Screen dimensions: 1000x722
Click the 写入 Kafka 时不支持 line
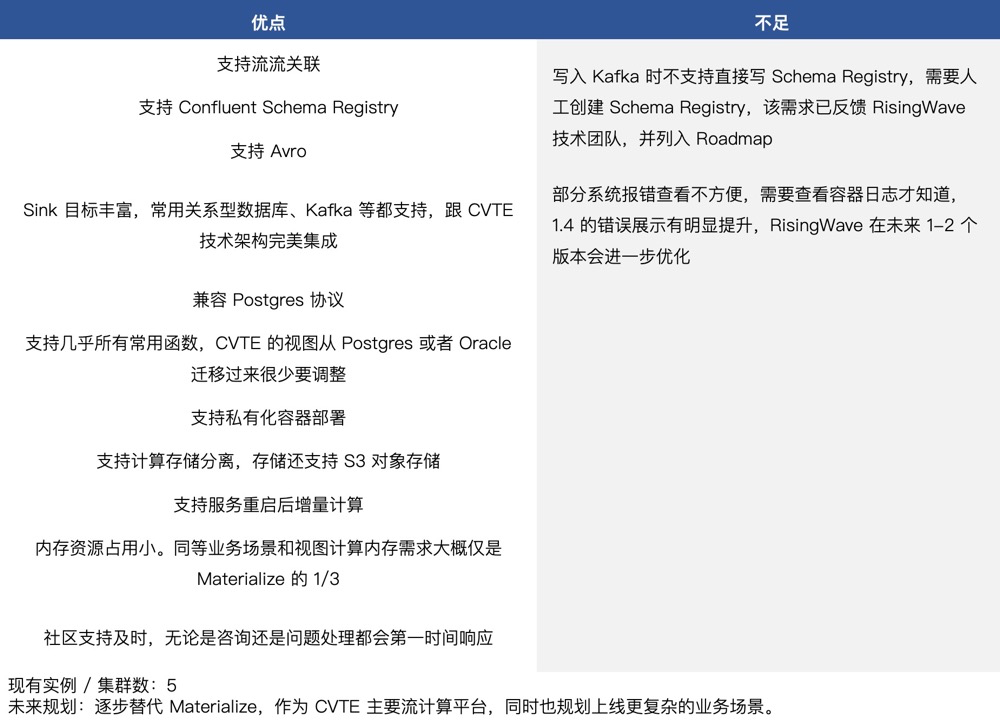[764, 77]
